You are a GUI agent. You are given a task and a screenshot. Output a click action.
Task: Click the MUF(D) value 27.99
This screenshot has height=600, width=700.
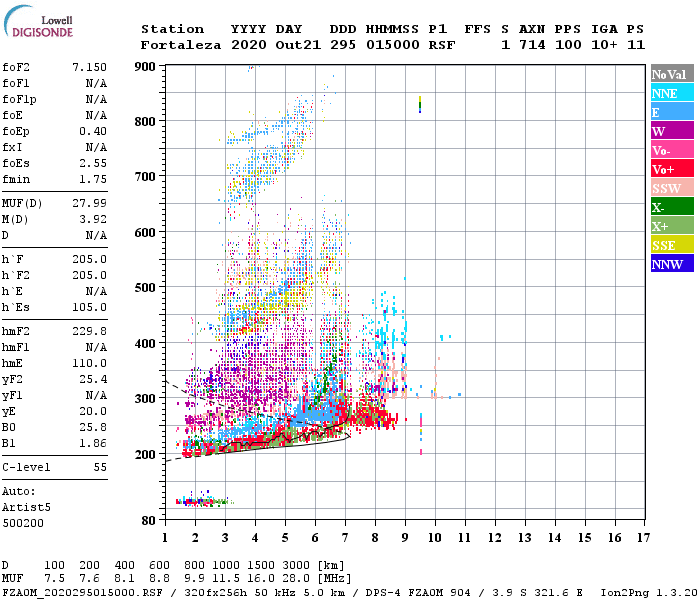(x=89, y=204)
